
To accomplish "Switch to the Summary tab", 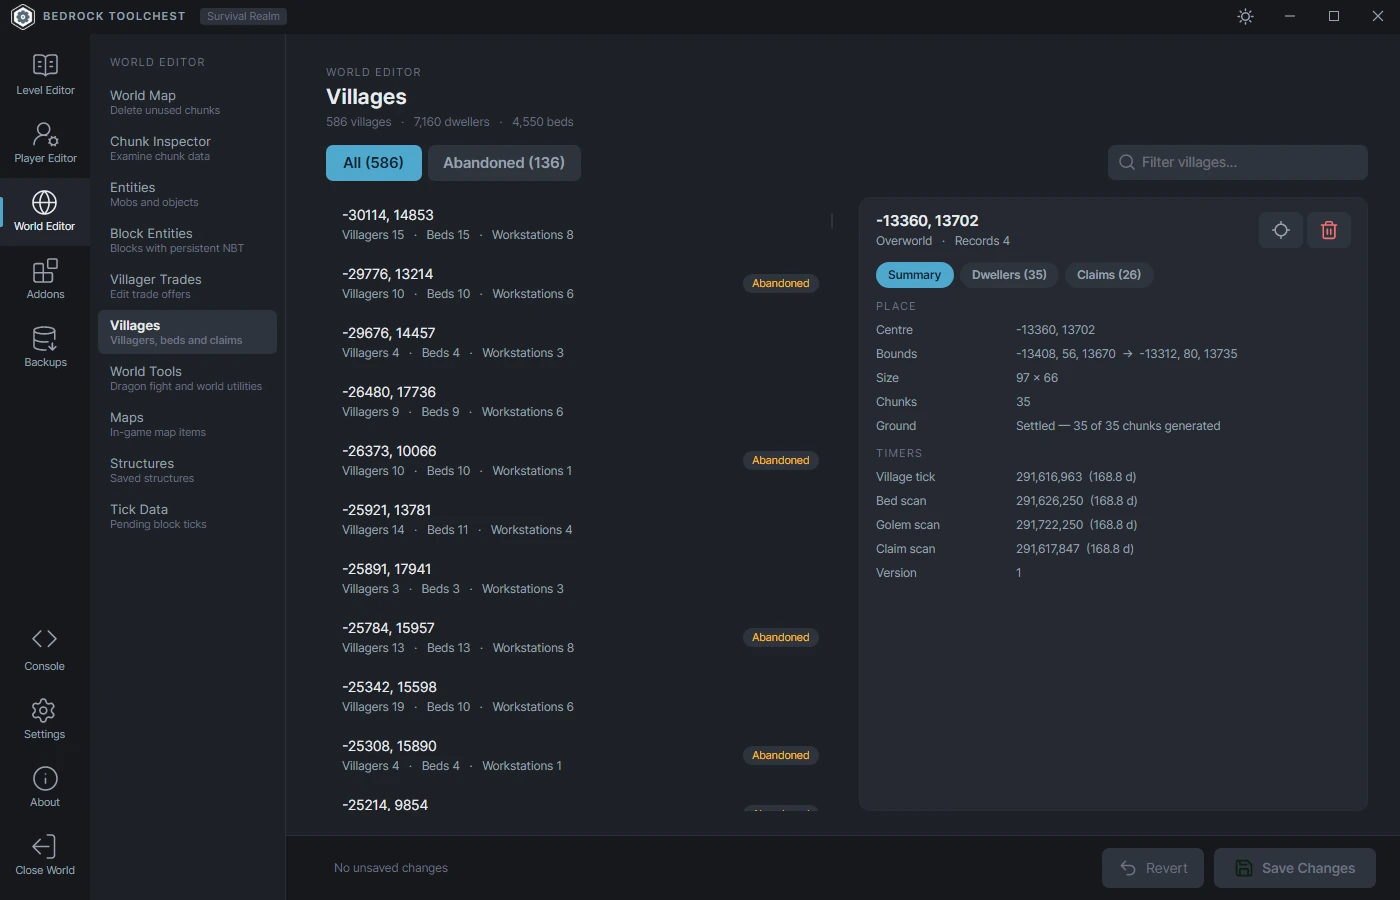I will point(914,275).
